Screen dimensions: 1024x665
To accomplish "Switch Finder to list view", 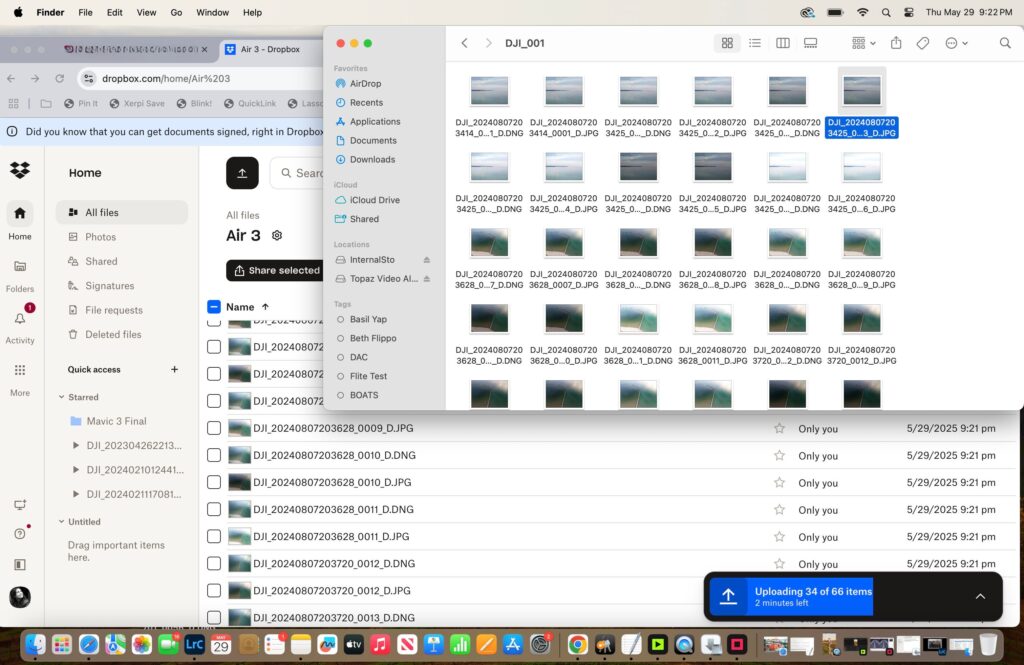I will [x=754, y=43].
